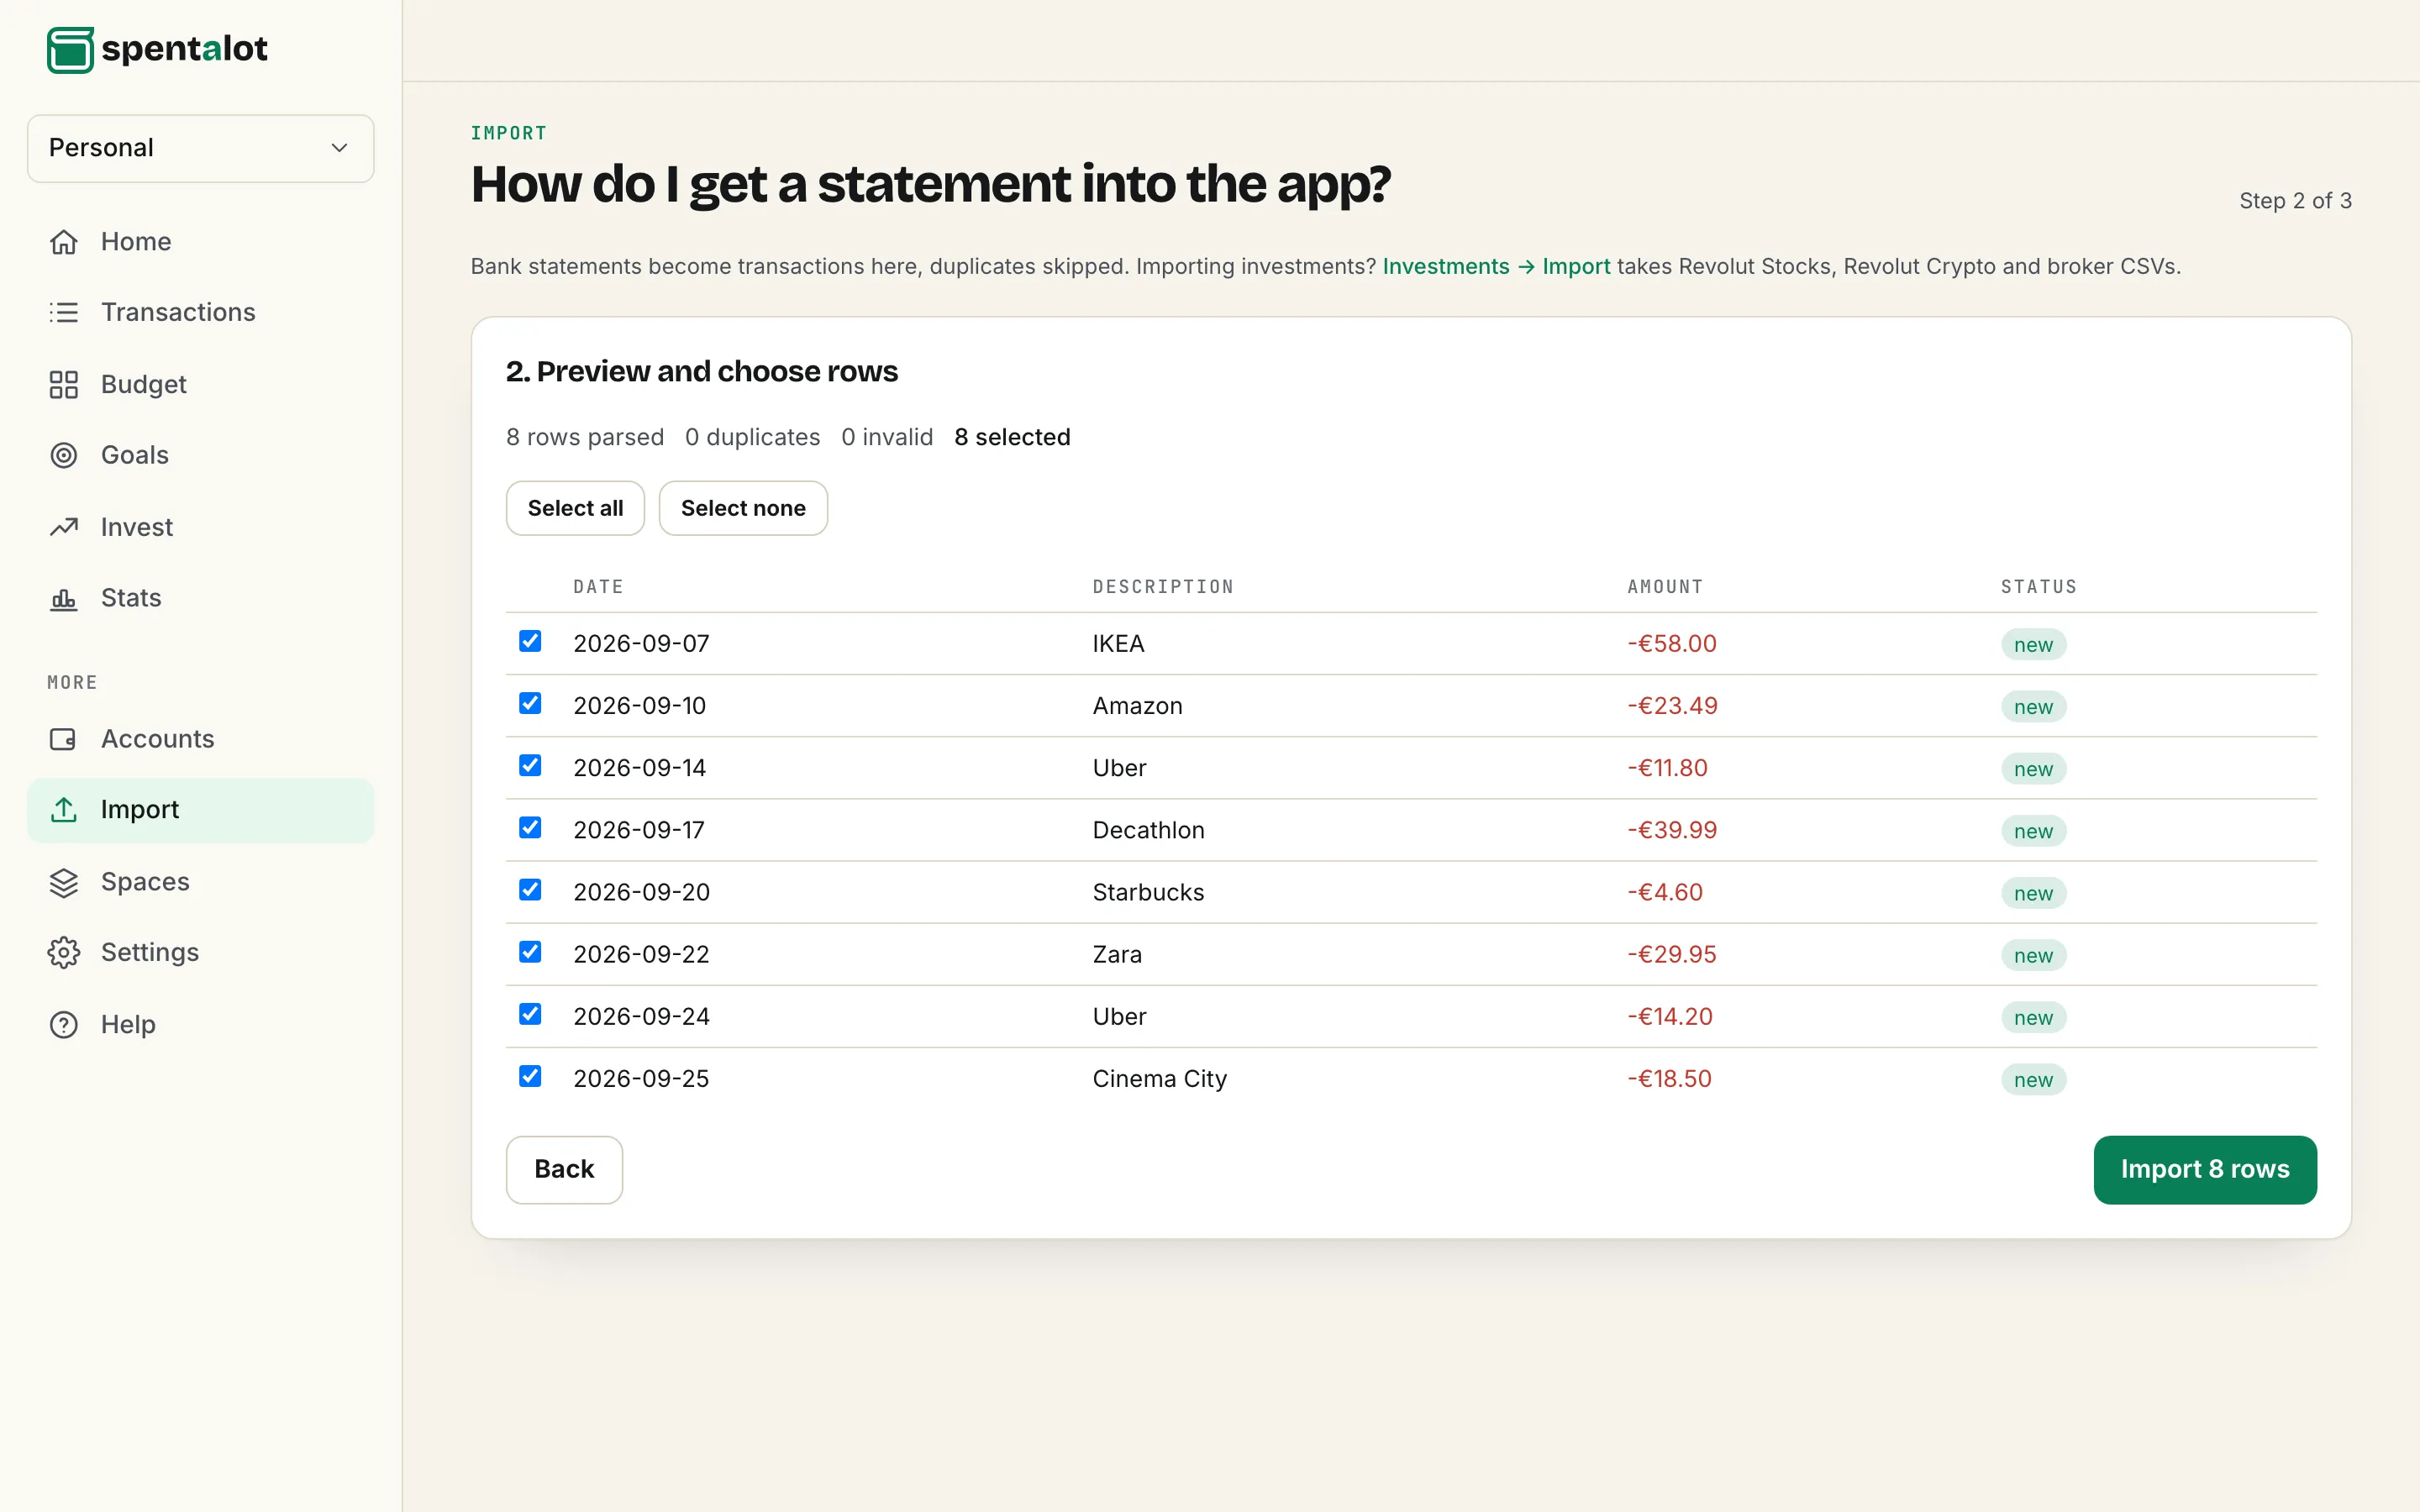The image size is (2420, 1512).
Task: Open the Personal space dropdown
Action: [200, 148]
